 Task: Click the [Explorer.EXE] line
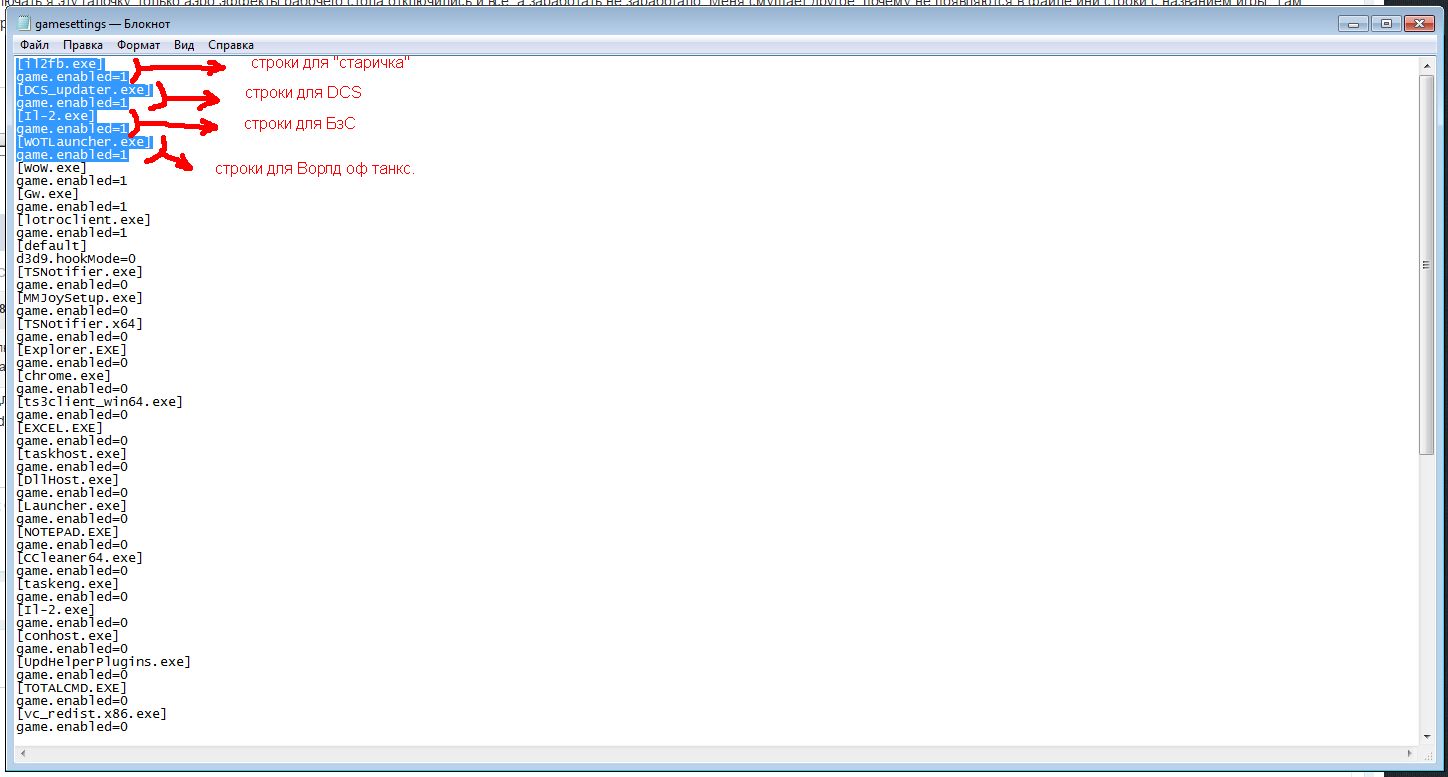coord(72,349)
